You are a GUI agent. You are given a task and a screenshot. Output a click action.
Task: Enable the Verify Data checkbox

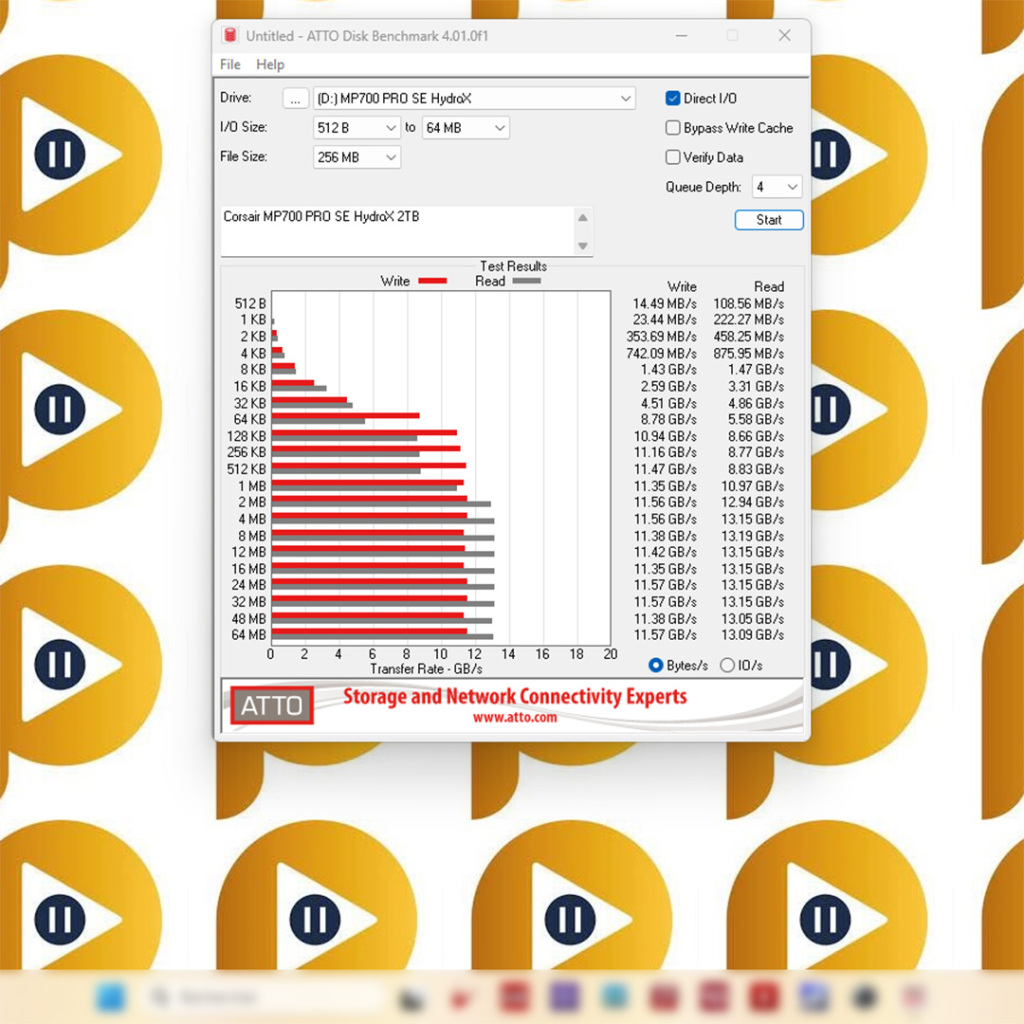pos(673,157)
